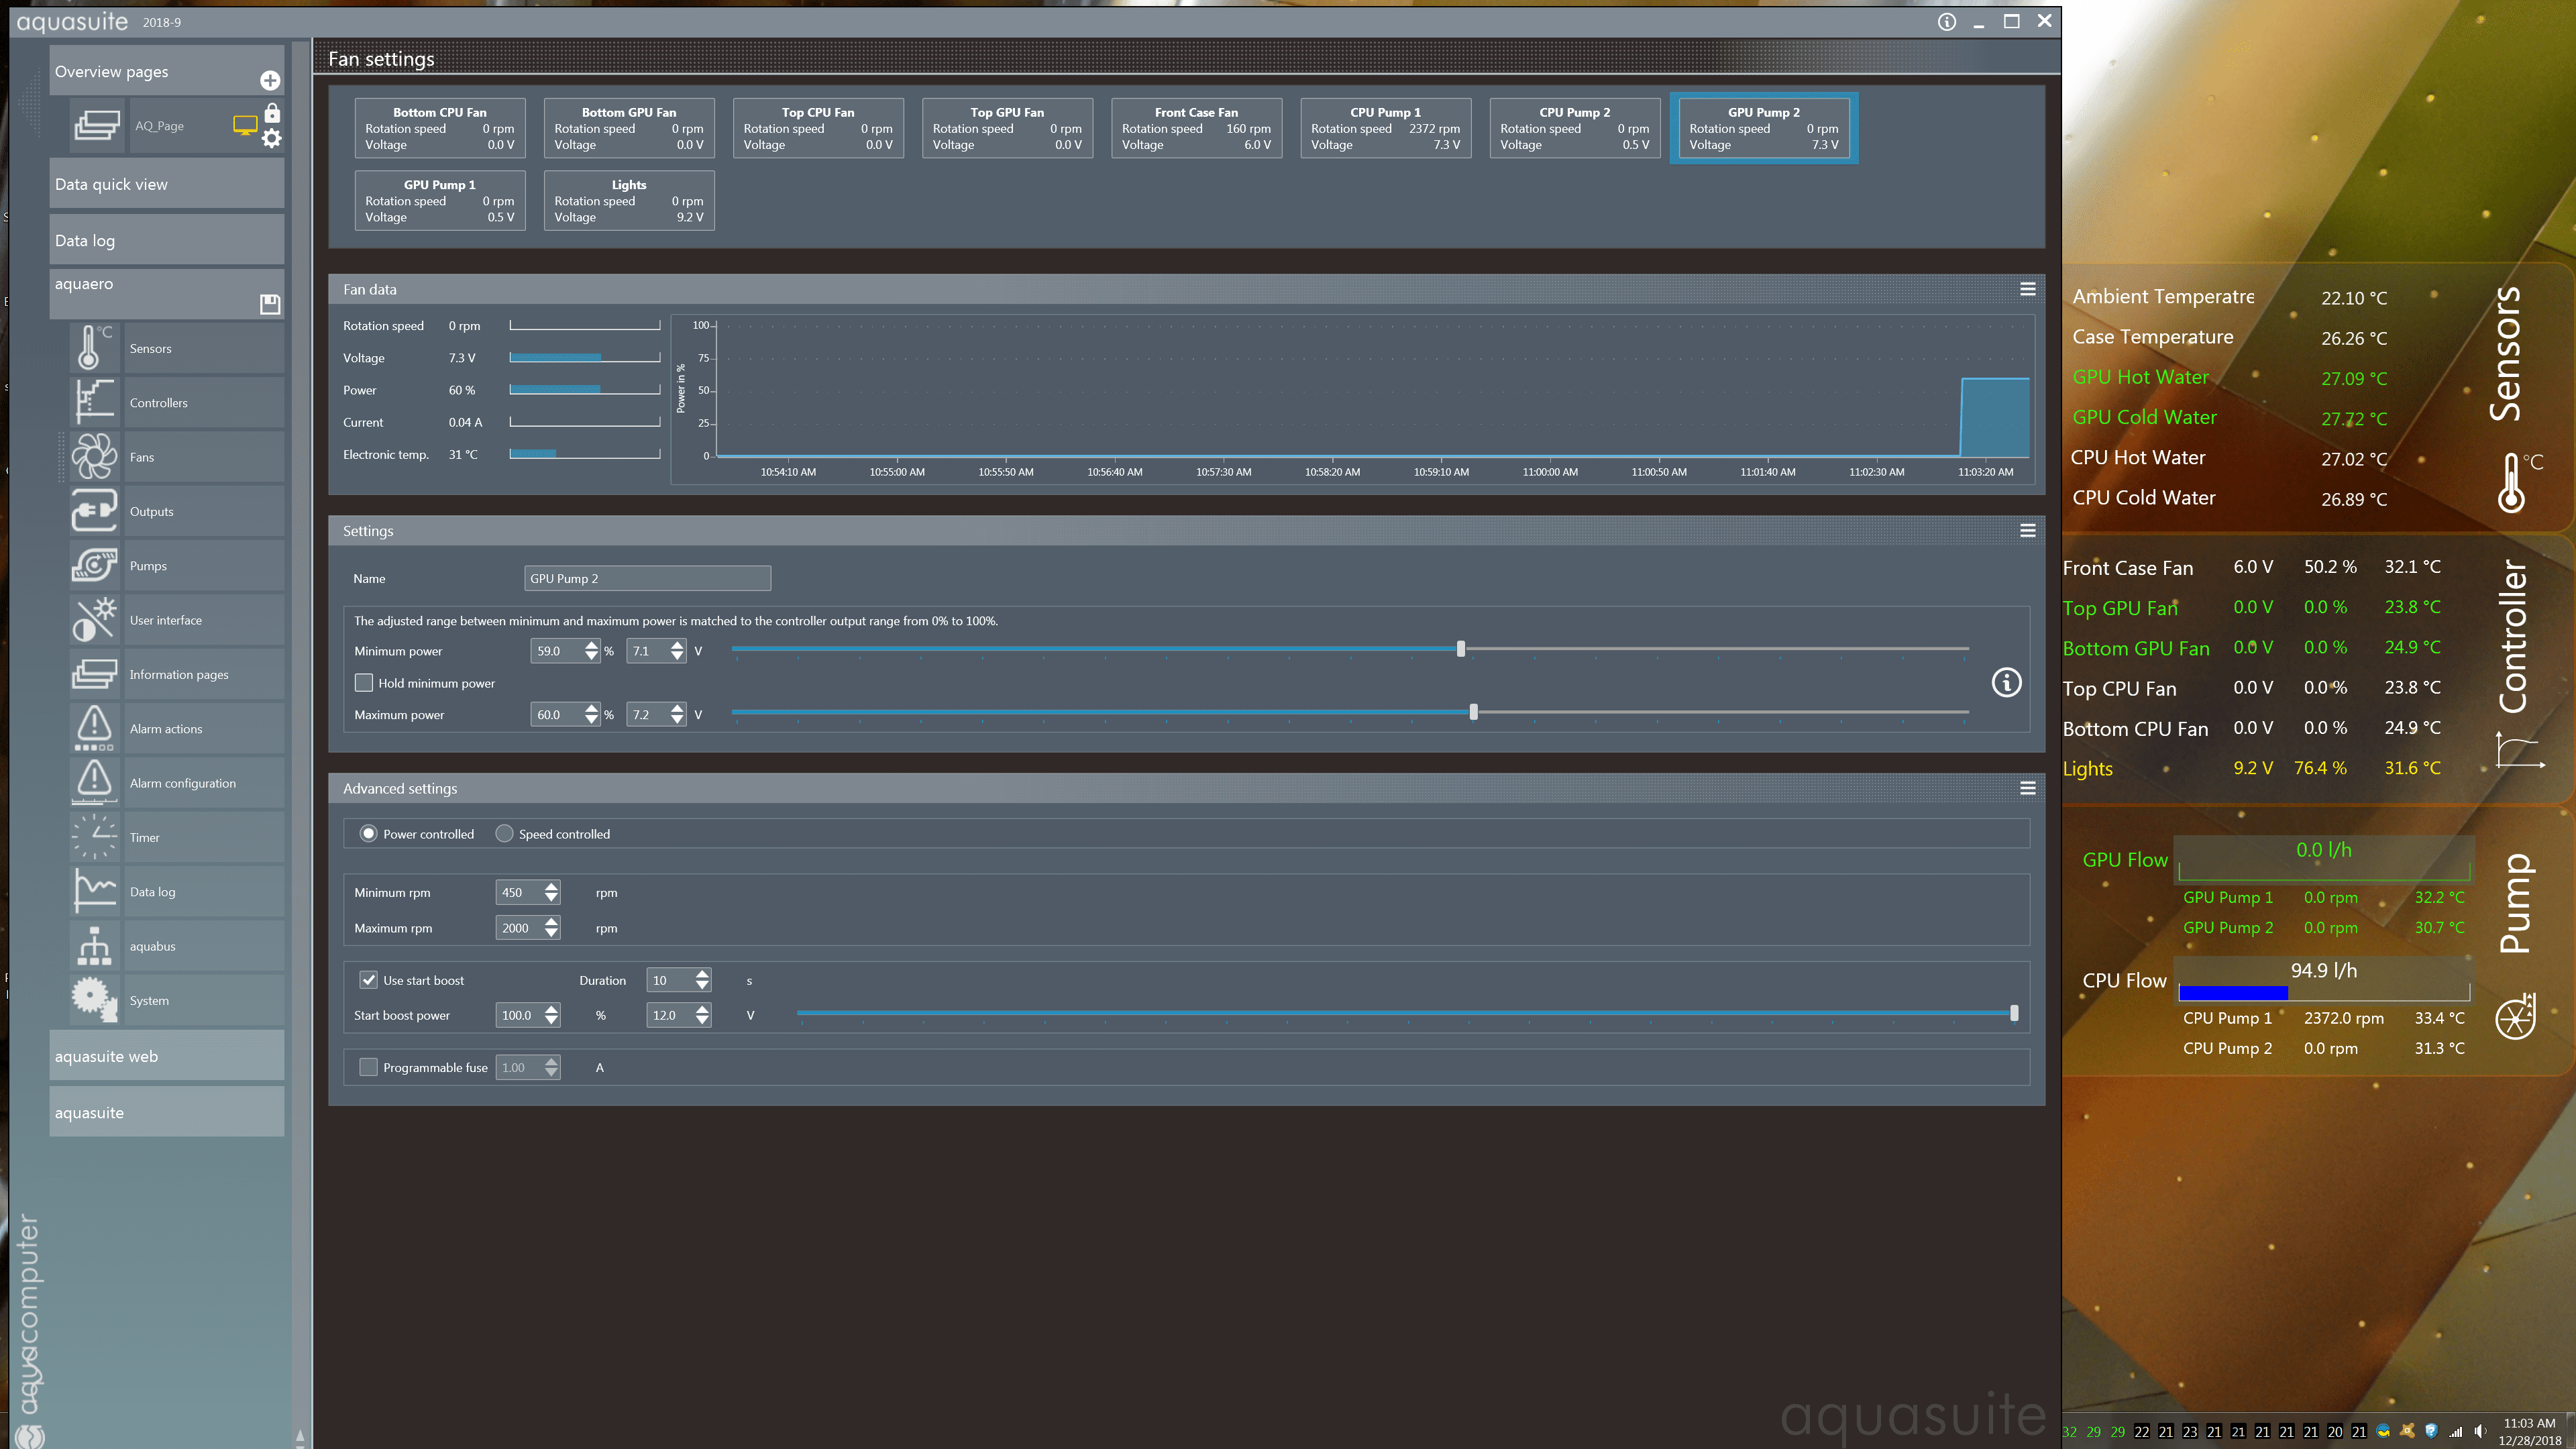
Task: Increase Minimum rpm stepper up arrow
Action: [x=551, y=886]
